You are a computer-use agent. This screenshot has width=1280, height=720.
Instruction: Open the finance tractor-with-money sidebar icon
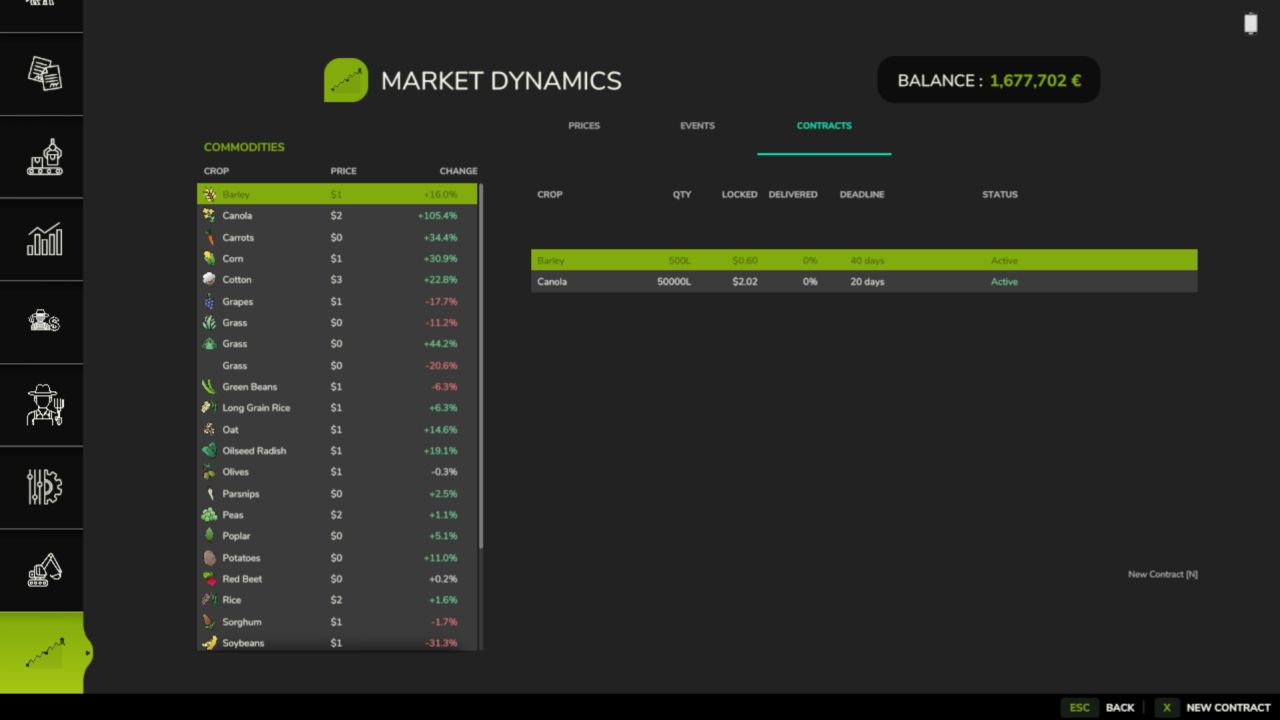pos(41,322)
